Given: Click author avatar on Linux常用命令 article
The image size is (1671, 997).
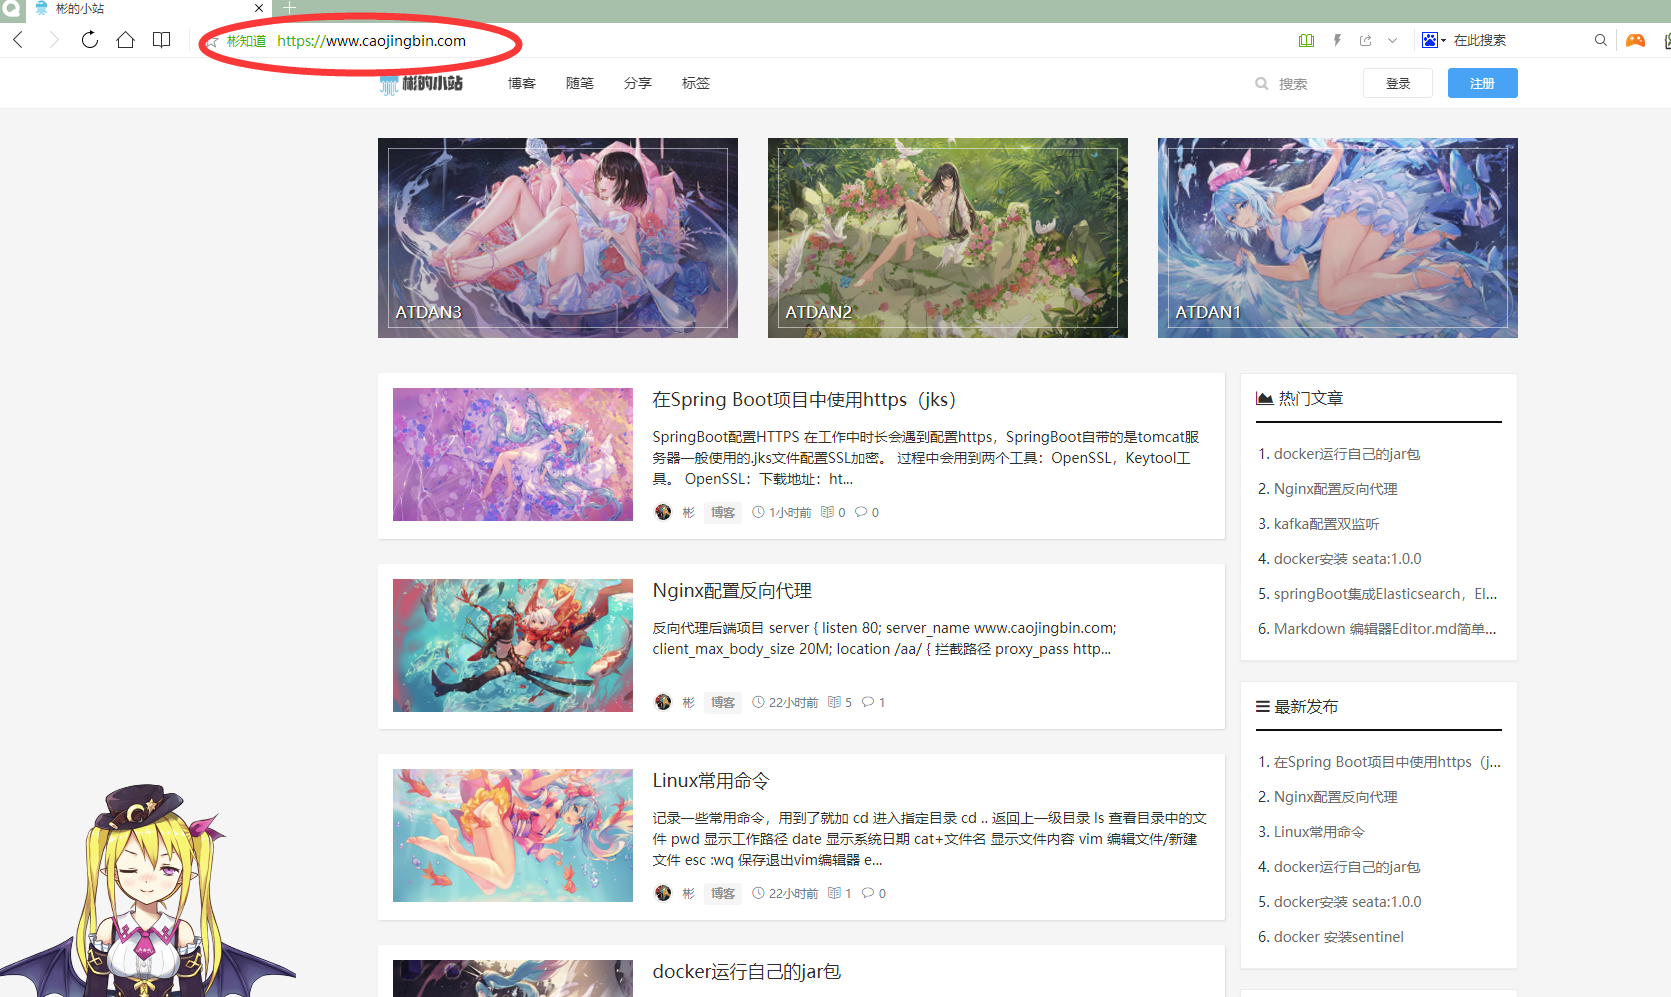Looking at the screenshot, I should 663,893.
